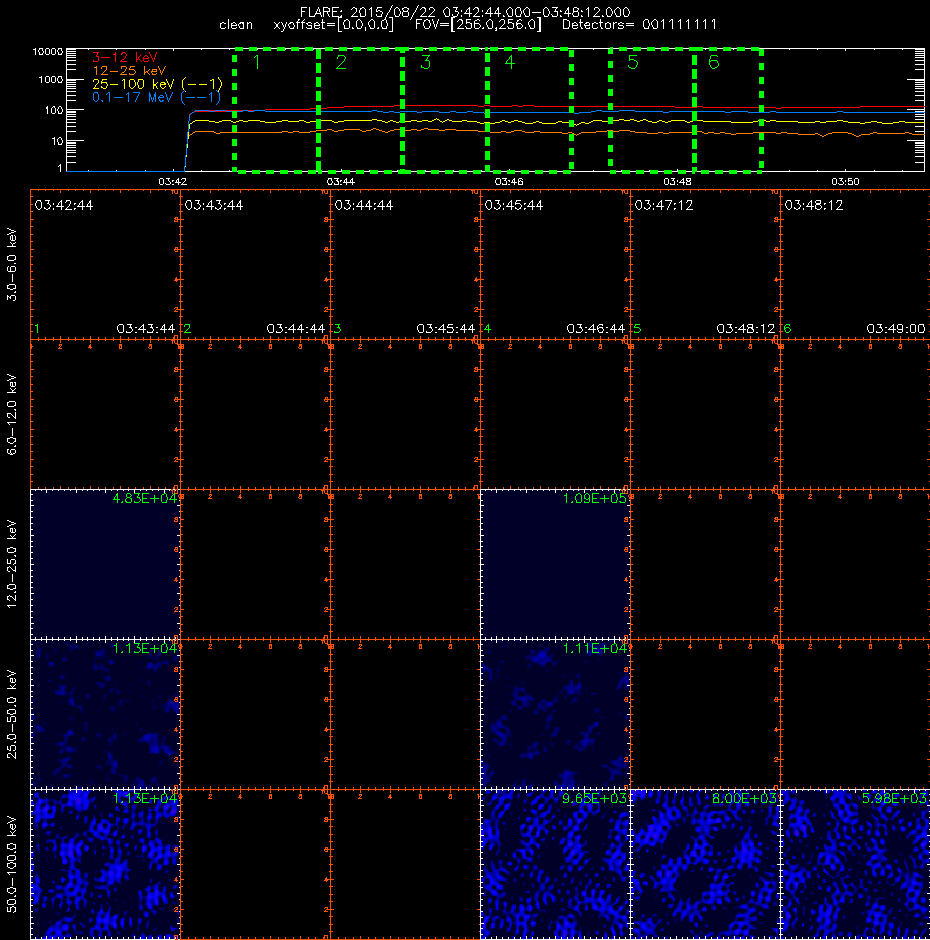Click the 03:46:44 end time in panel four

click(595, 329)
